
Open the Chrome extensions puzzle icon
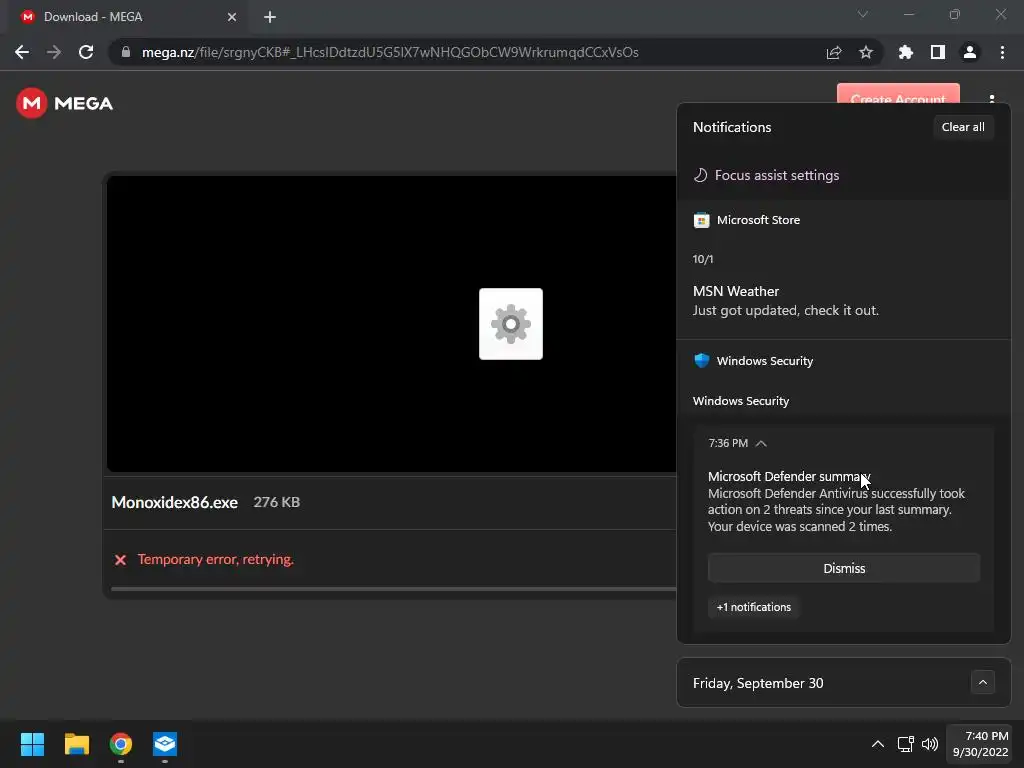[x=906, y=52]
